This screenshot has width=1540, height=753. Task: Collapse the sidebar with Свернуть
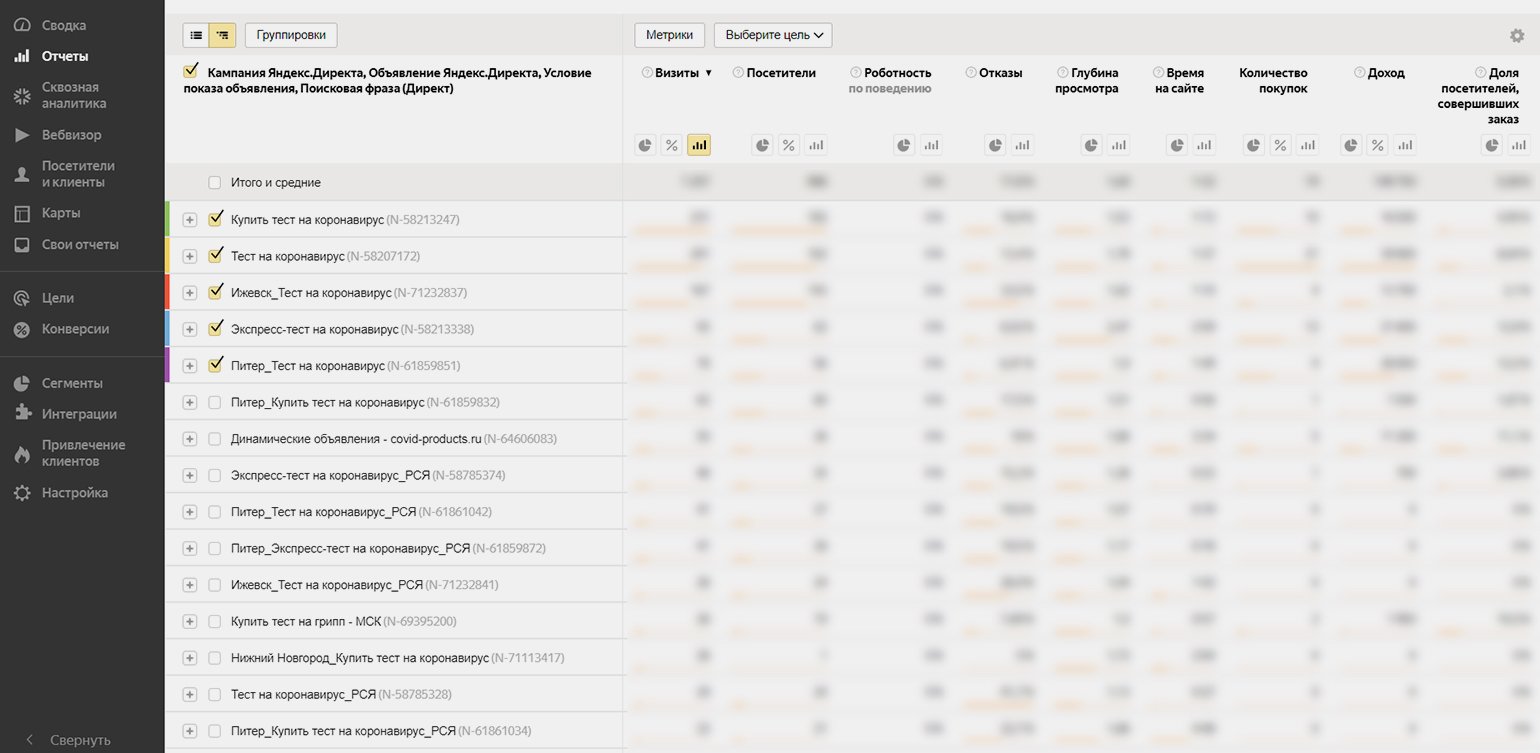68,740
